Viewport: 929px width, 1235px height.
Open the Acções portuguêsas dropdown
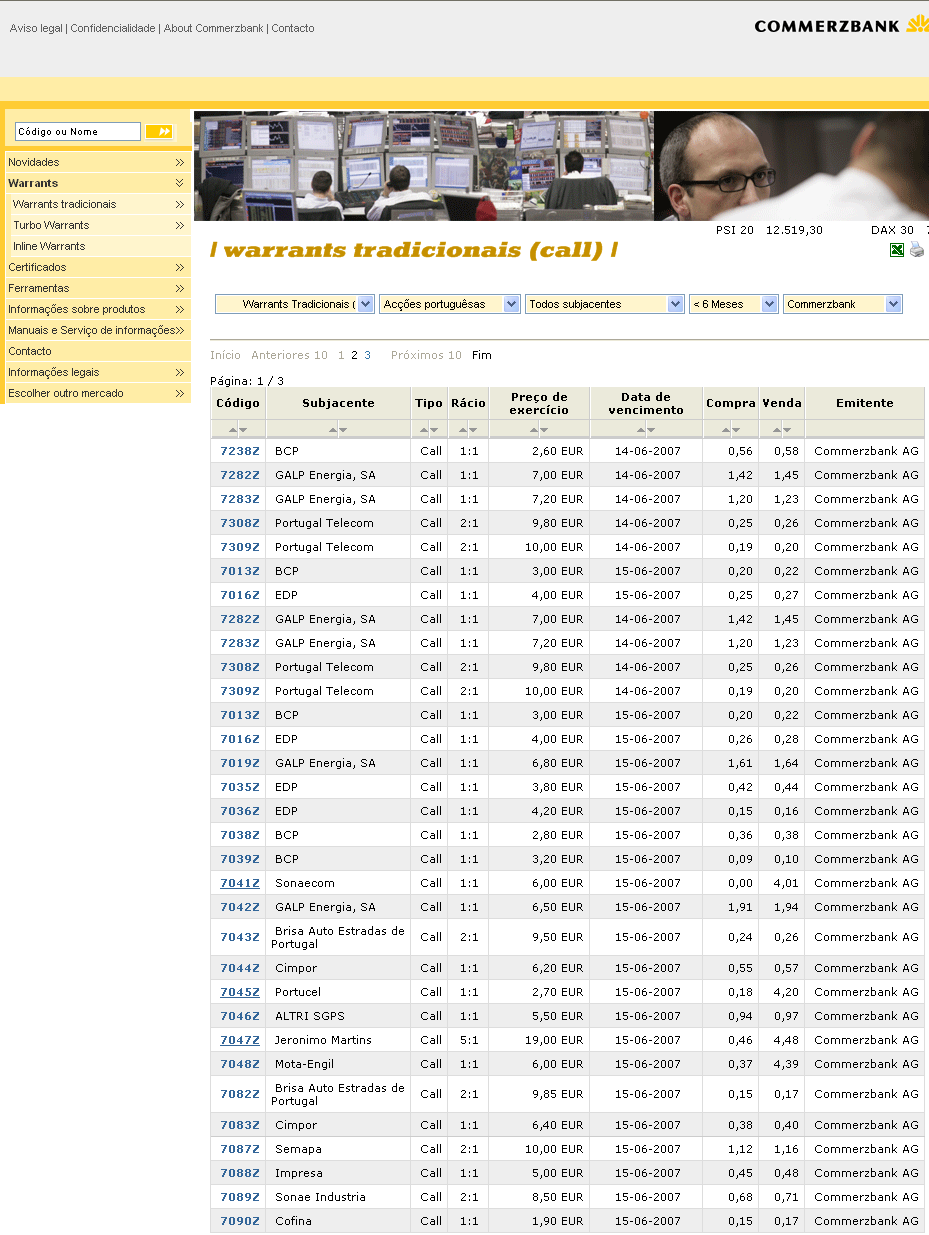point(450,304)
